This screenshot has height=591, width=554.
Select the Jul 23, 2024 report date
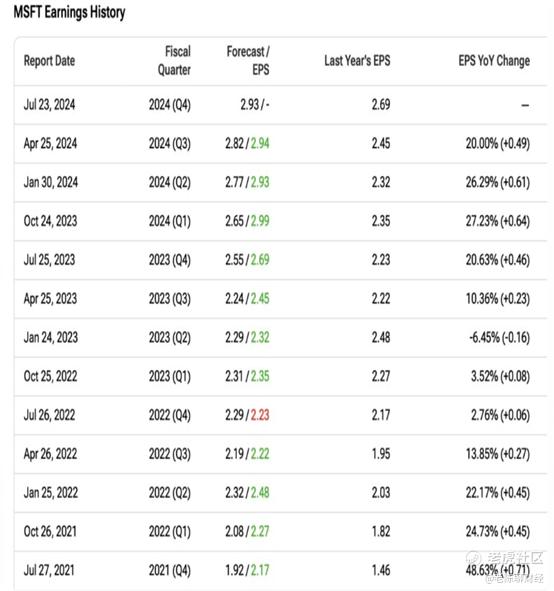click(49, 105)
